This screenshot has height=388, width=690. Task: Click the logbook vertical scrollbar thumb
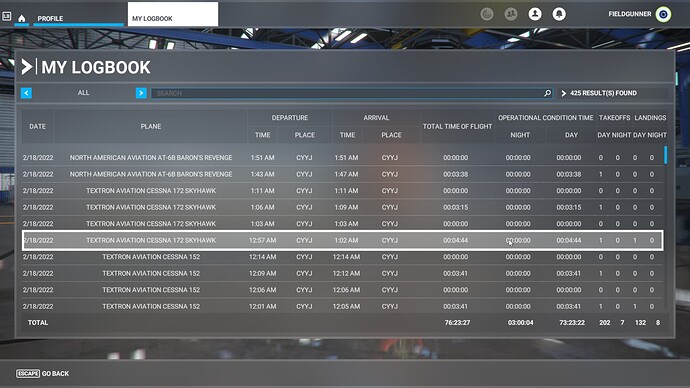point(665,155)
